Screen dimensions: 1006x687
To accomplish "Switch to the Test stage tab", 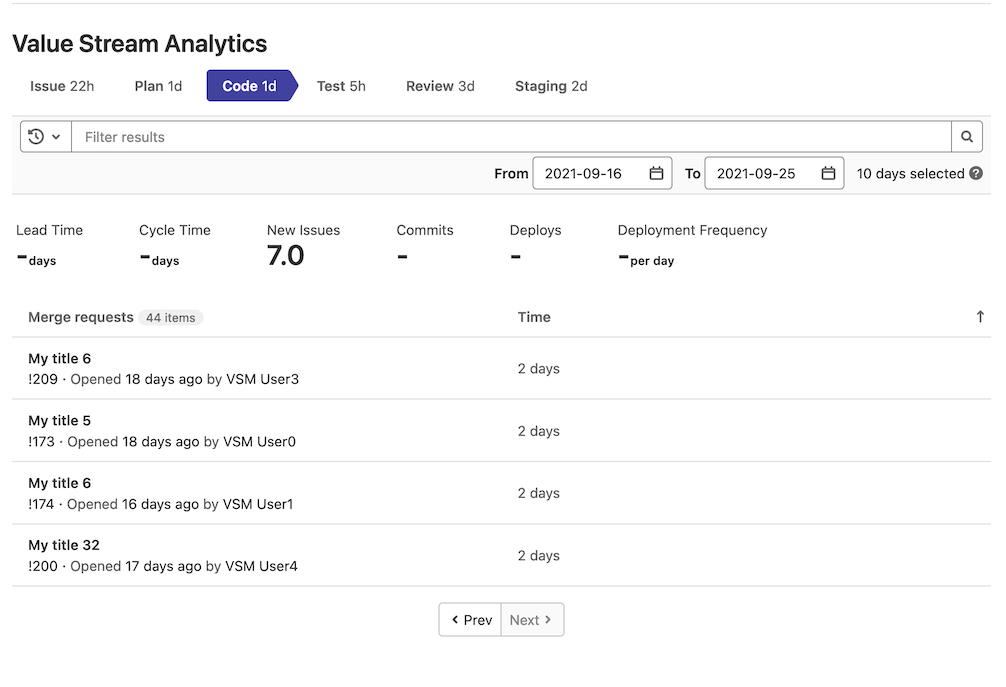I will pos(341,86).
